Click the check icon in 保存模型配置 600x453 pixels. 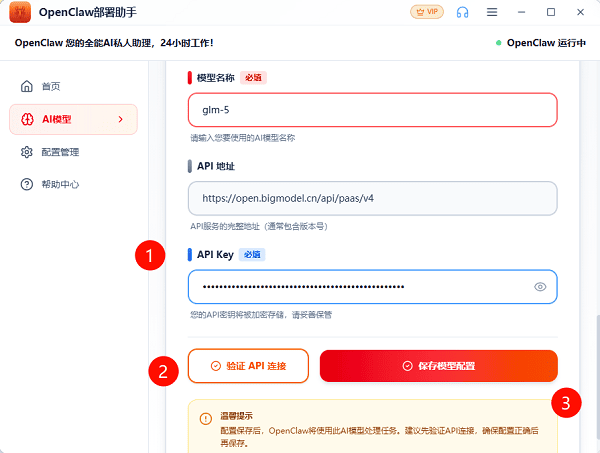tap(408, 366)
